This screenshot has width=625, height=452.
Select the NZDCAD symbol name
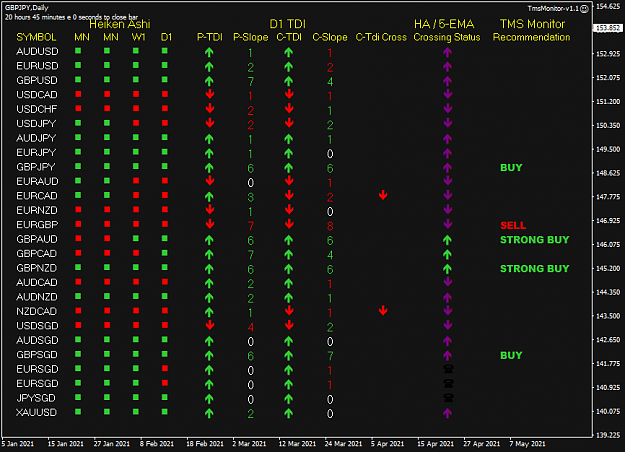coord(36,311)
